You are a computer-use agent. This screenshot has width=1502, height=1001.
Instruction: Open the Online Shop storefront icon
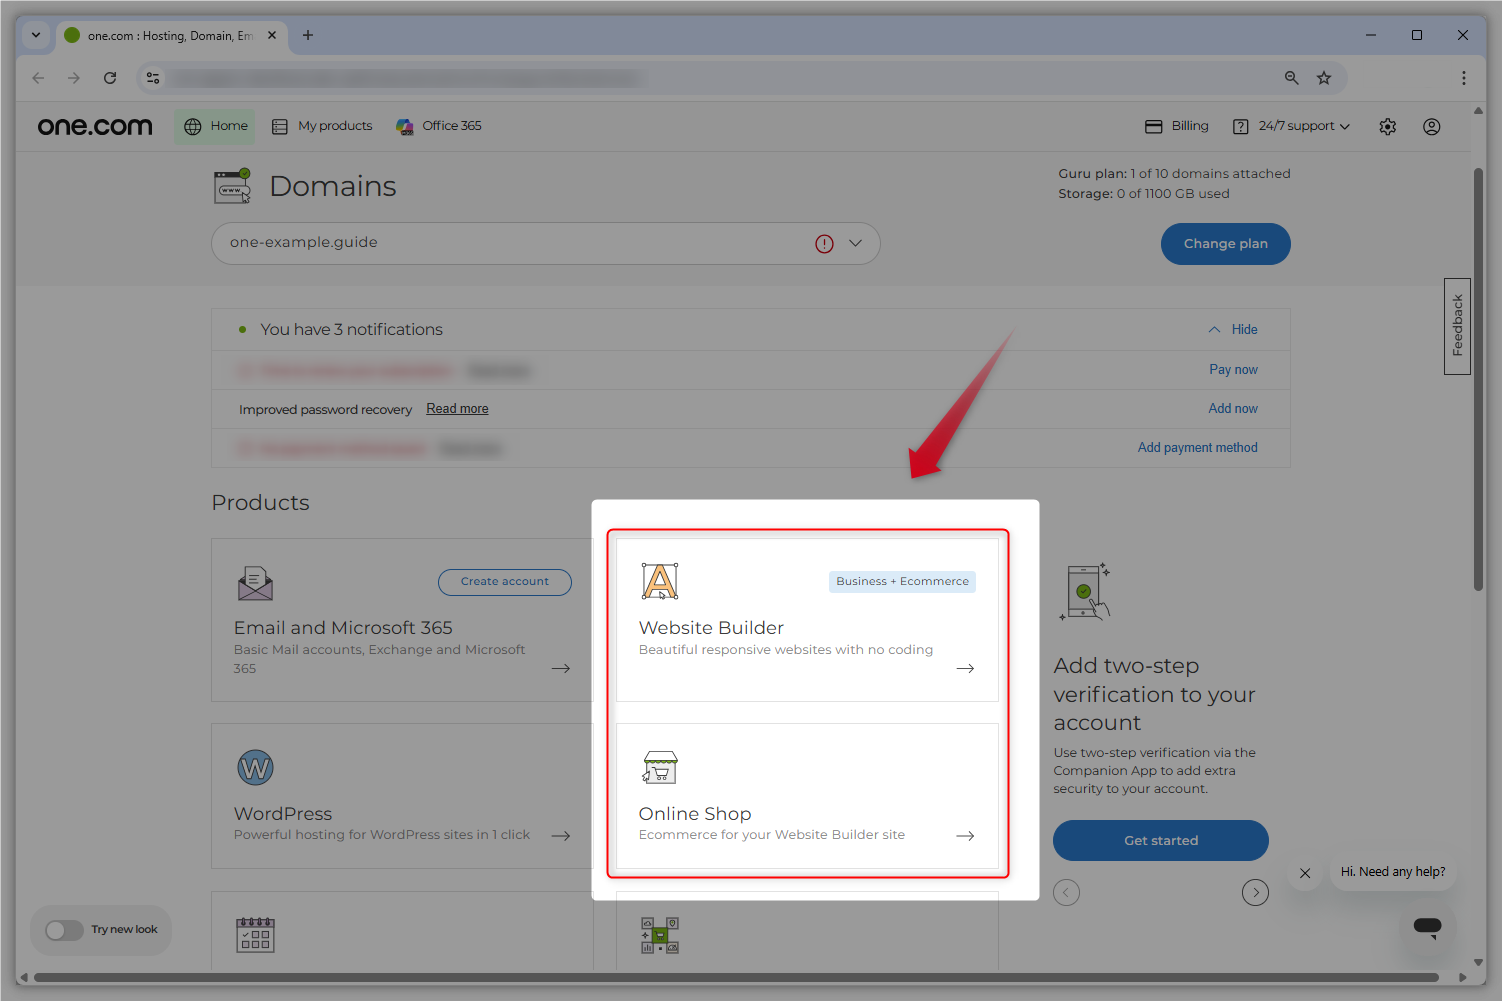[x=659, y=766]
